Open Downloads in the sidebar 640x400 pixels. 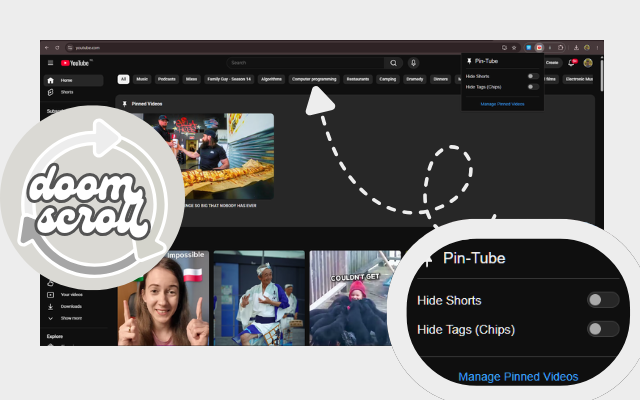pos(73,307)
